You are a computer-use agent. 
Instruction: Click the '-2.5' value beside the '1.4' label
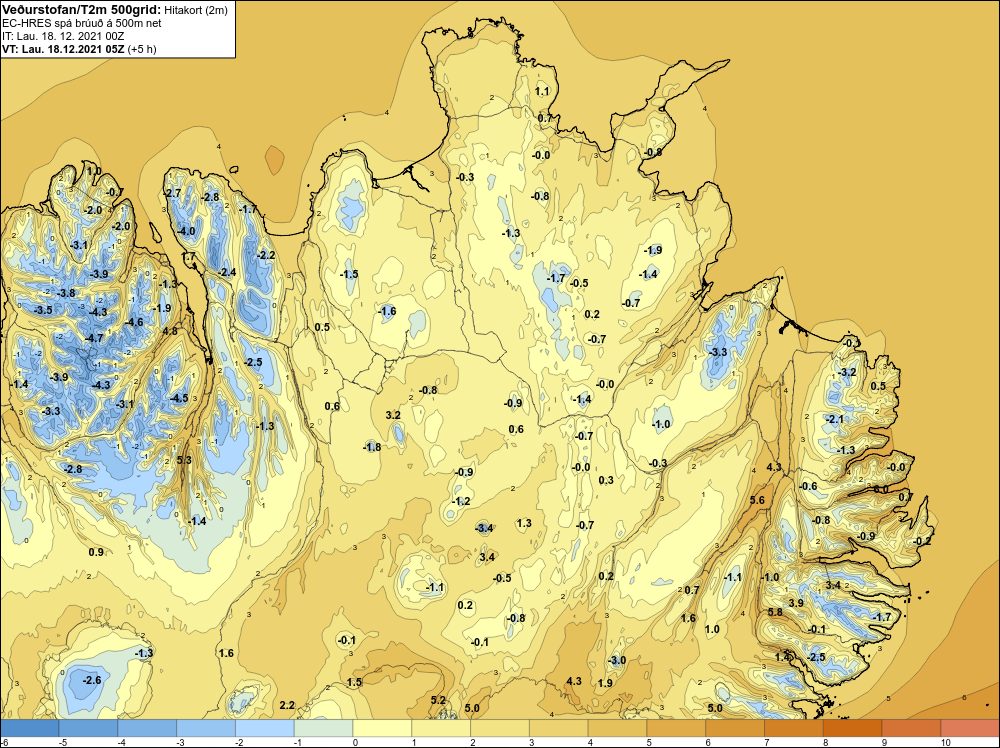[x=816, y=657]
